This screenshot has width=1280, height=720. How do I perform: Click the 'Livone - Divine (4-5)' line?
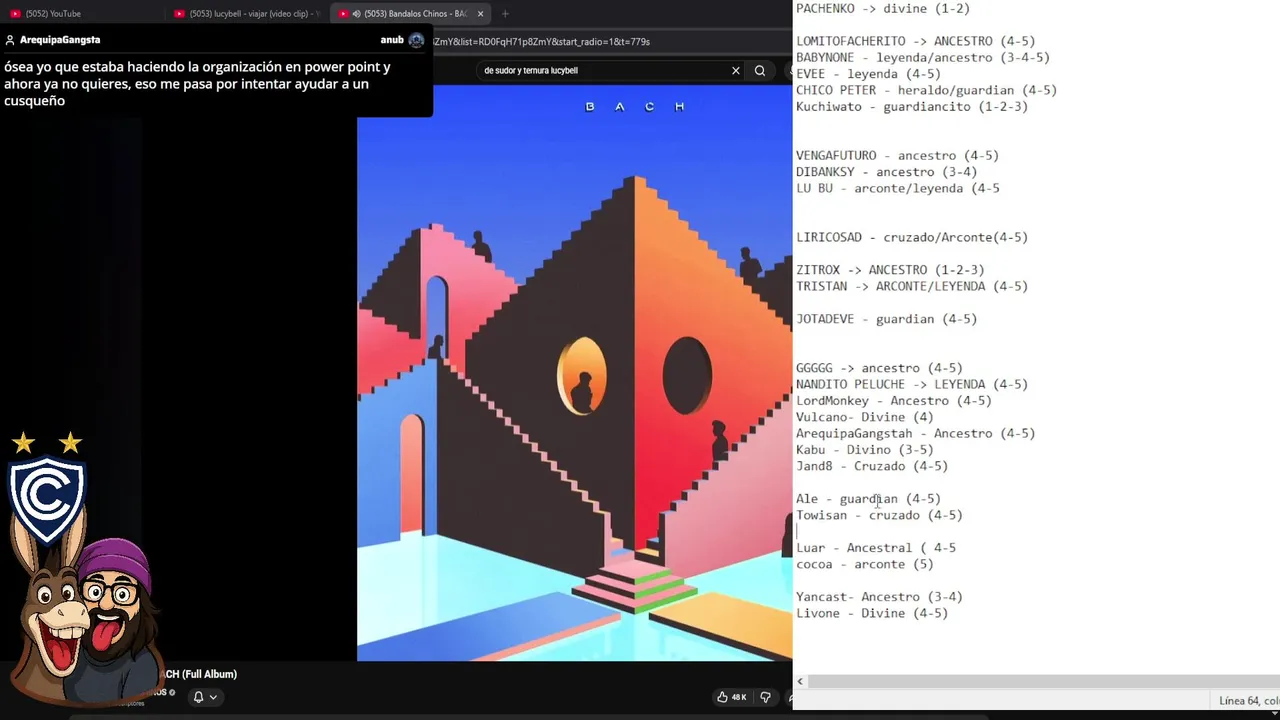[872, 613]
